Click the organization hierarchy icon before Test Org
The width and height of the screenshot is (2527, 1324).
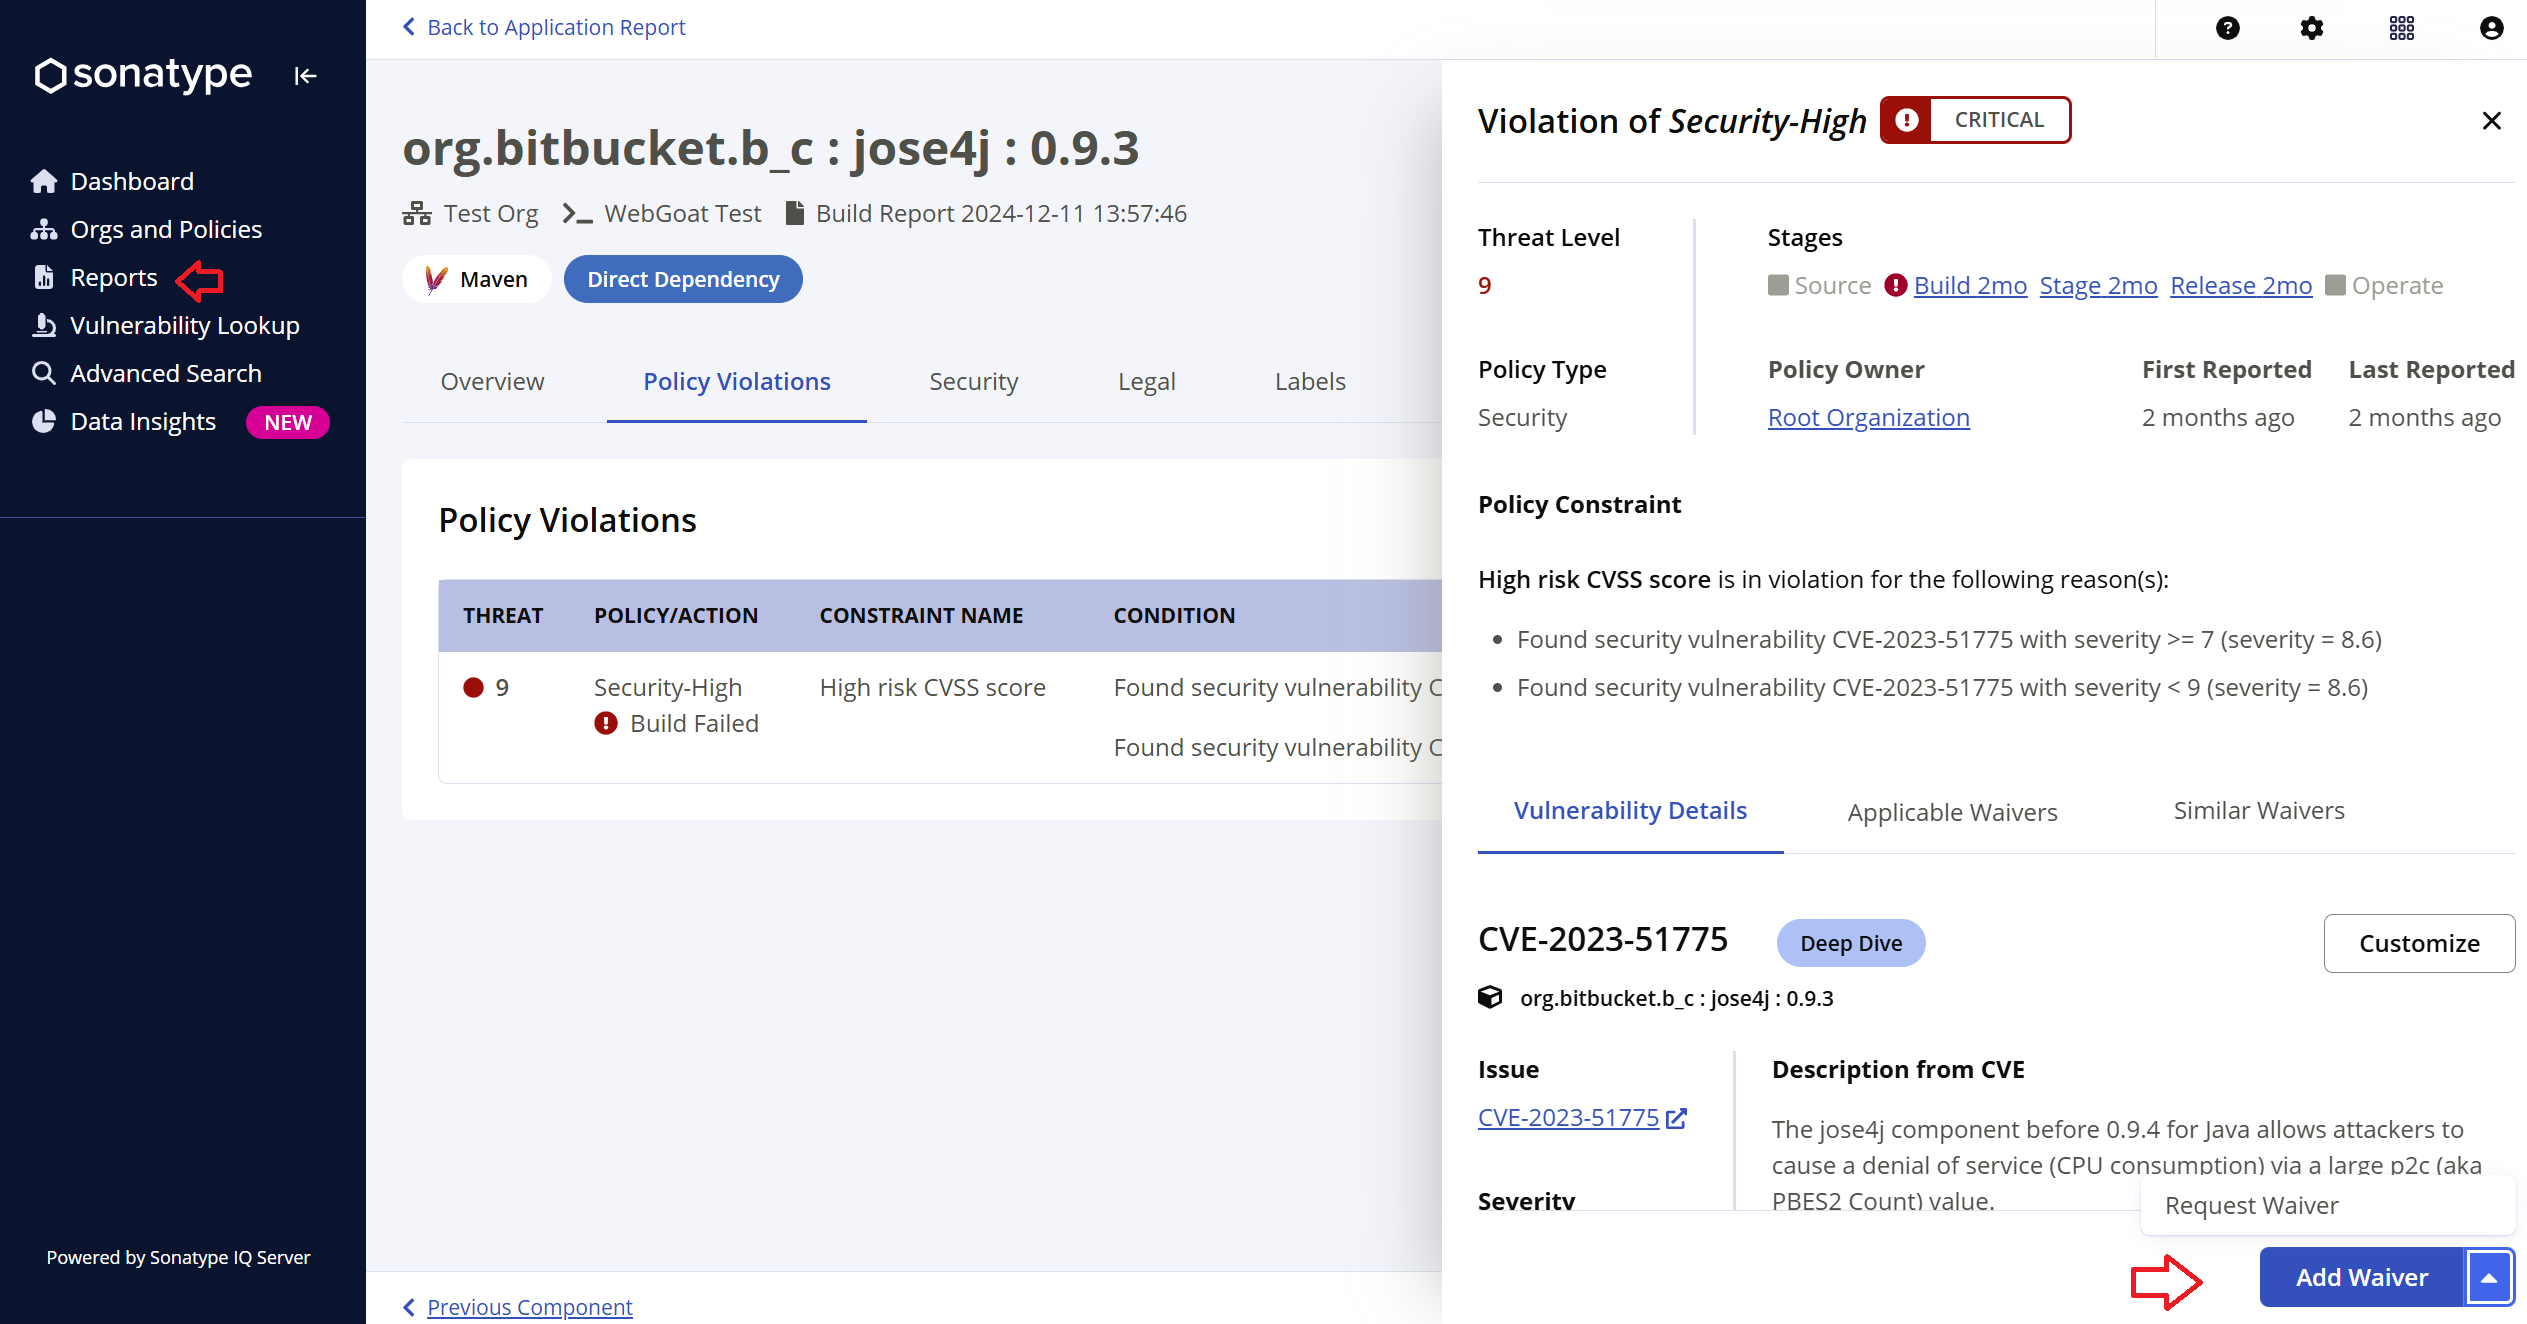coord(417,213)
